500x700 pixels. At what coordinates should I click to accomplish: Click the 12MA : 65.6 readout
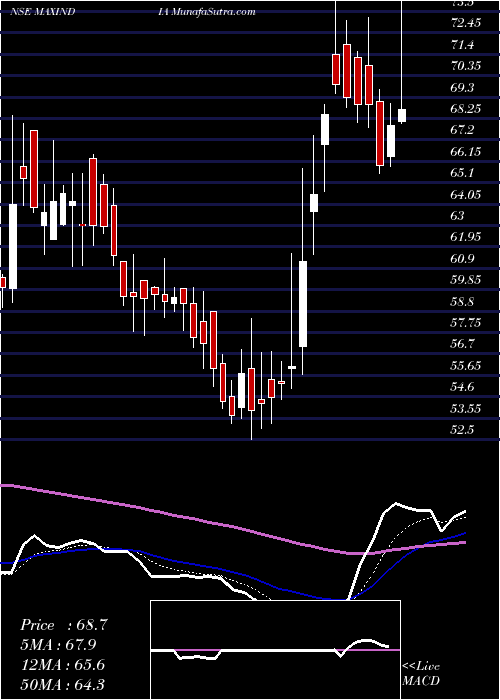62,665
